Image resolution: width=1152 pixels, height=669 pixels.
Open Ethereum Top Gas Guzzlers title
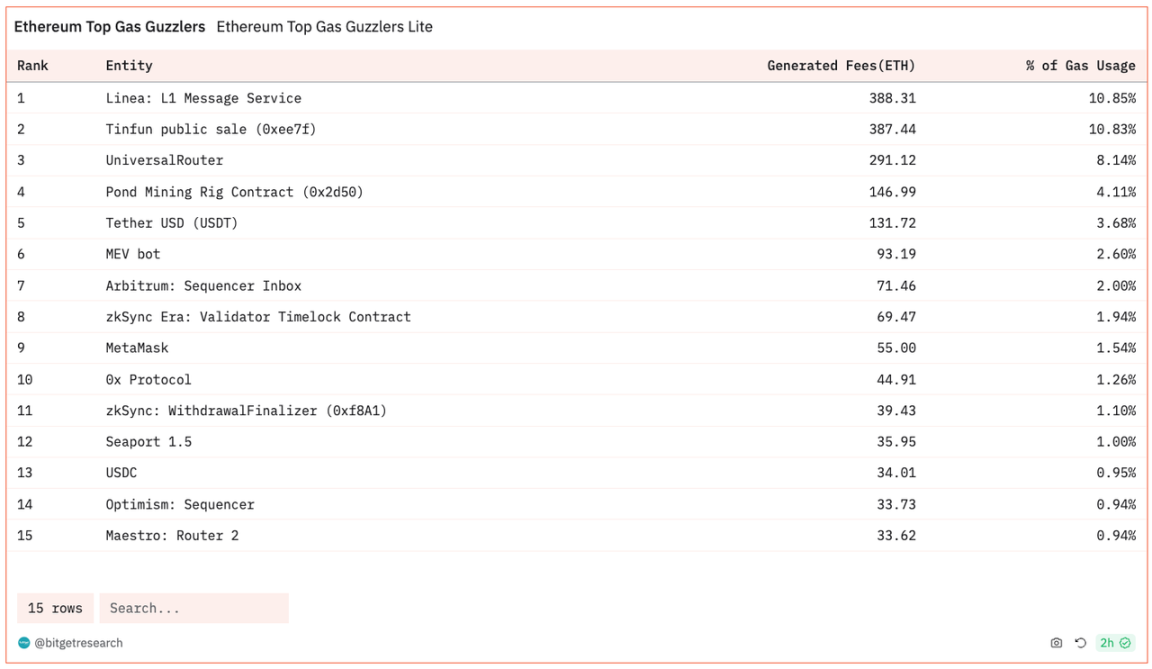point(109,27)
